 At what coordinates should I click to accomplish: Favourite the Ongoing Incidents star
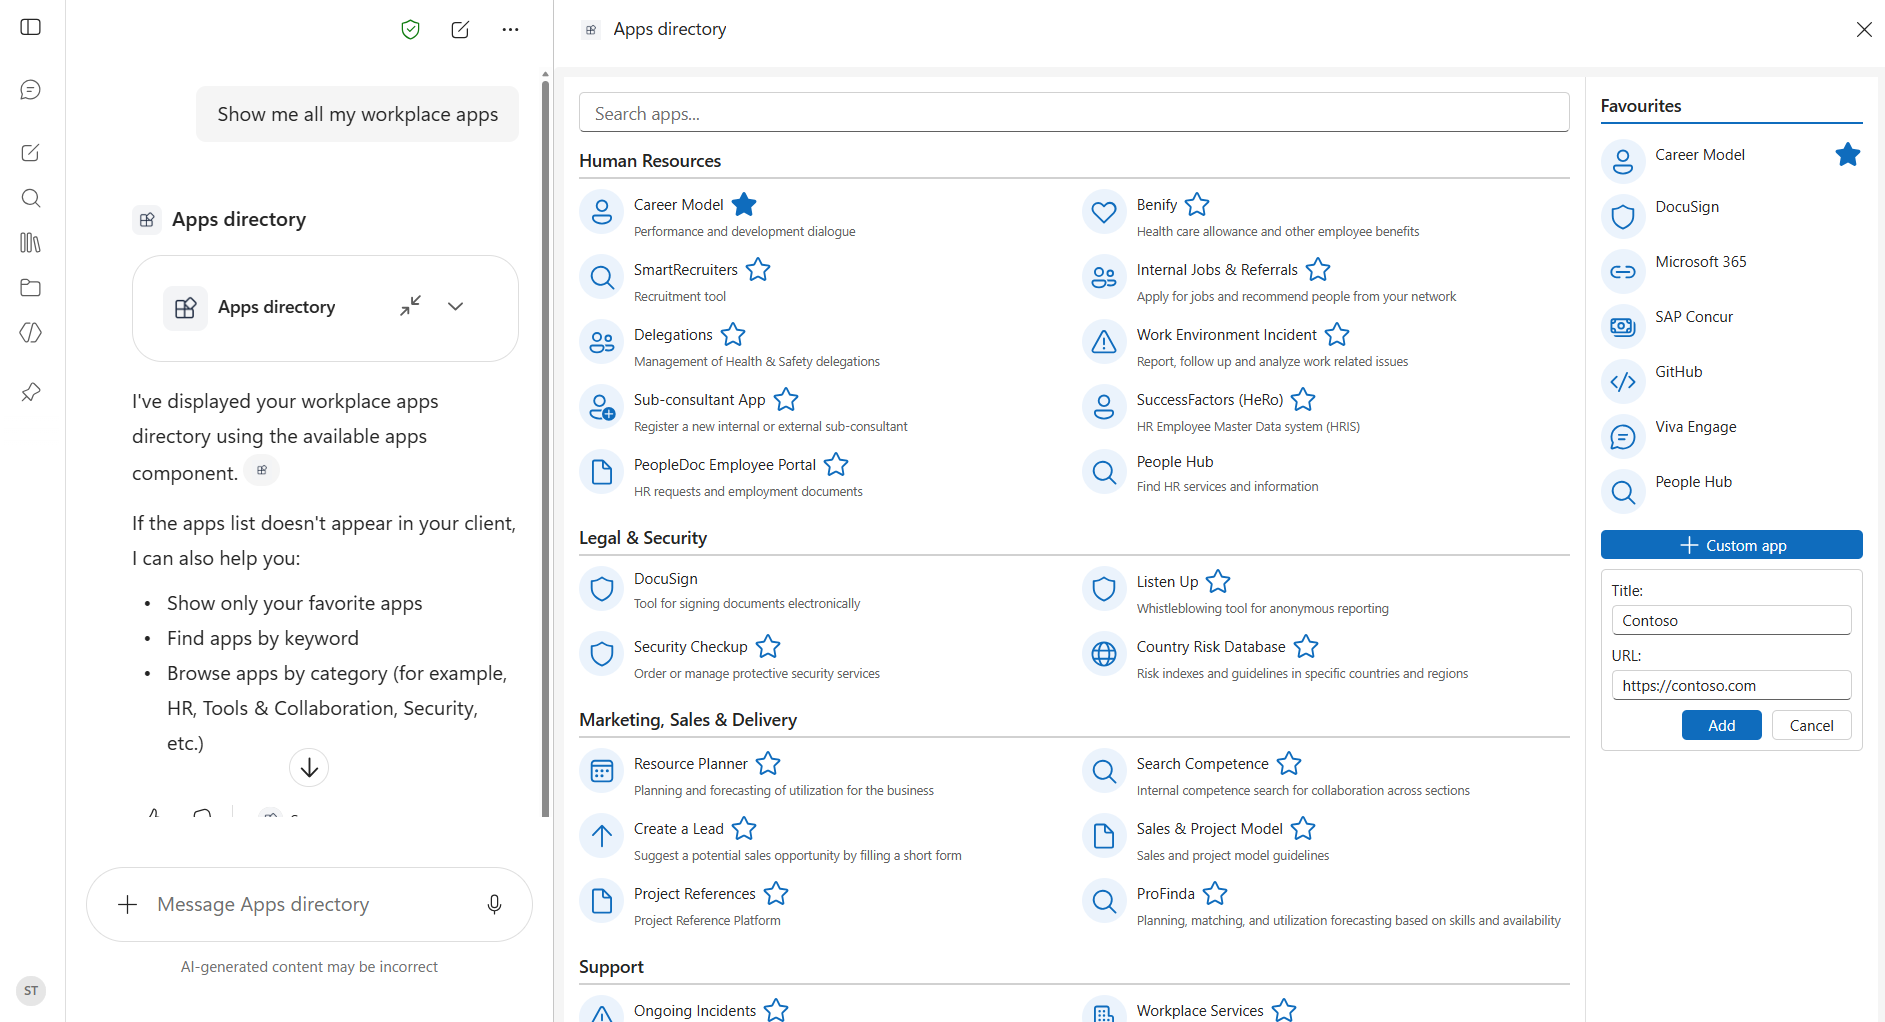point(776,1010)
